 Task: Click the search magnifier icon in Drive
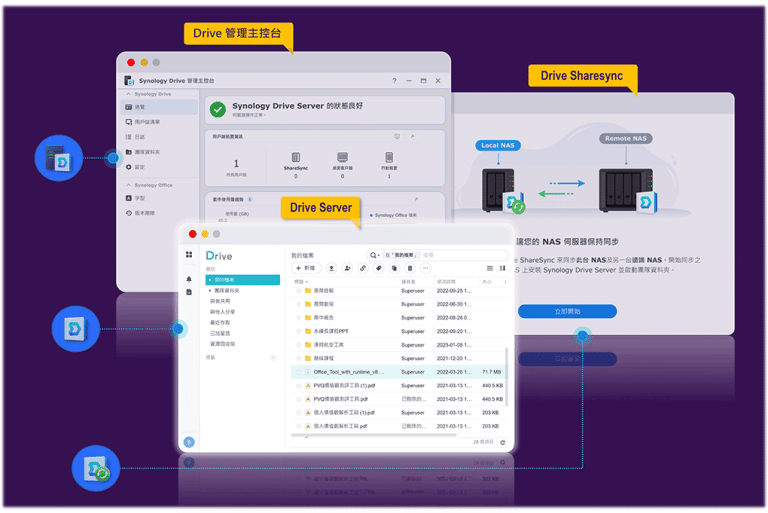pyautogui.click(x=373, y=255)
